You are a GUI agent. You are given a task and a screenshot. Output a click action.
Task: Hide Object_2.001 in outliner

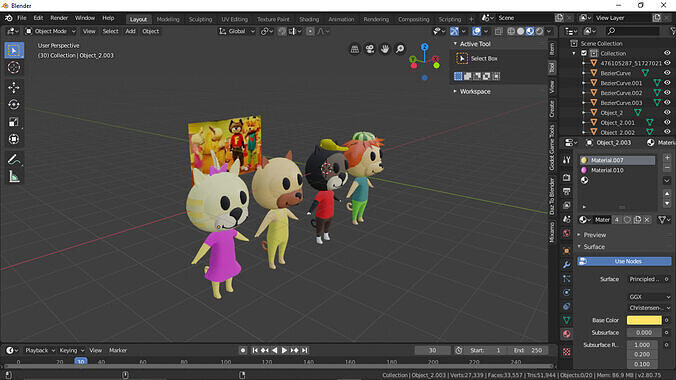click(667, 122)
